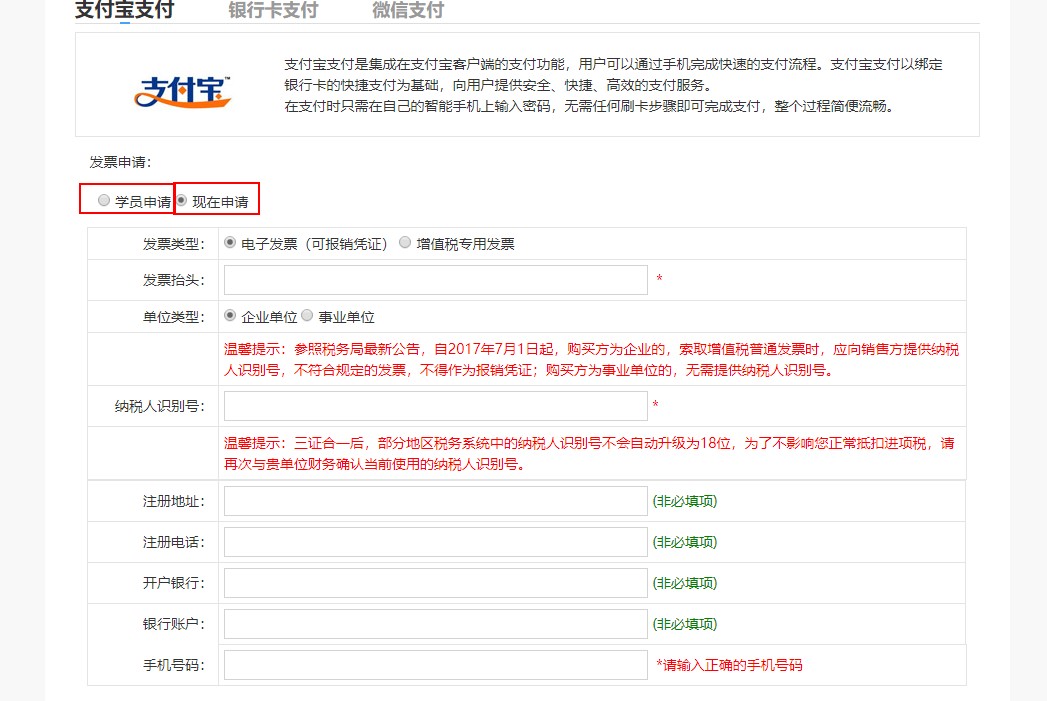Switch to the 支付宝支付 tab
Viewport: 1047px width, 701px height.
pos(124,11)
